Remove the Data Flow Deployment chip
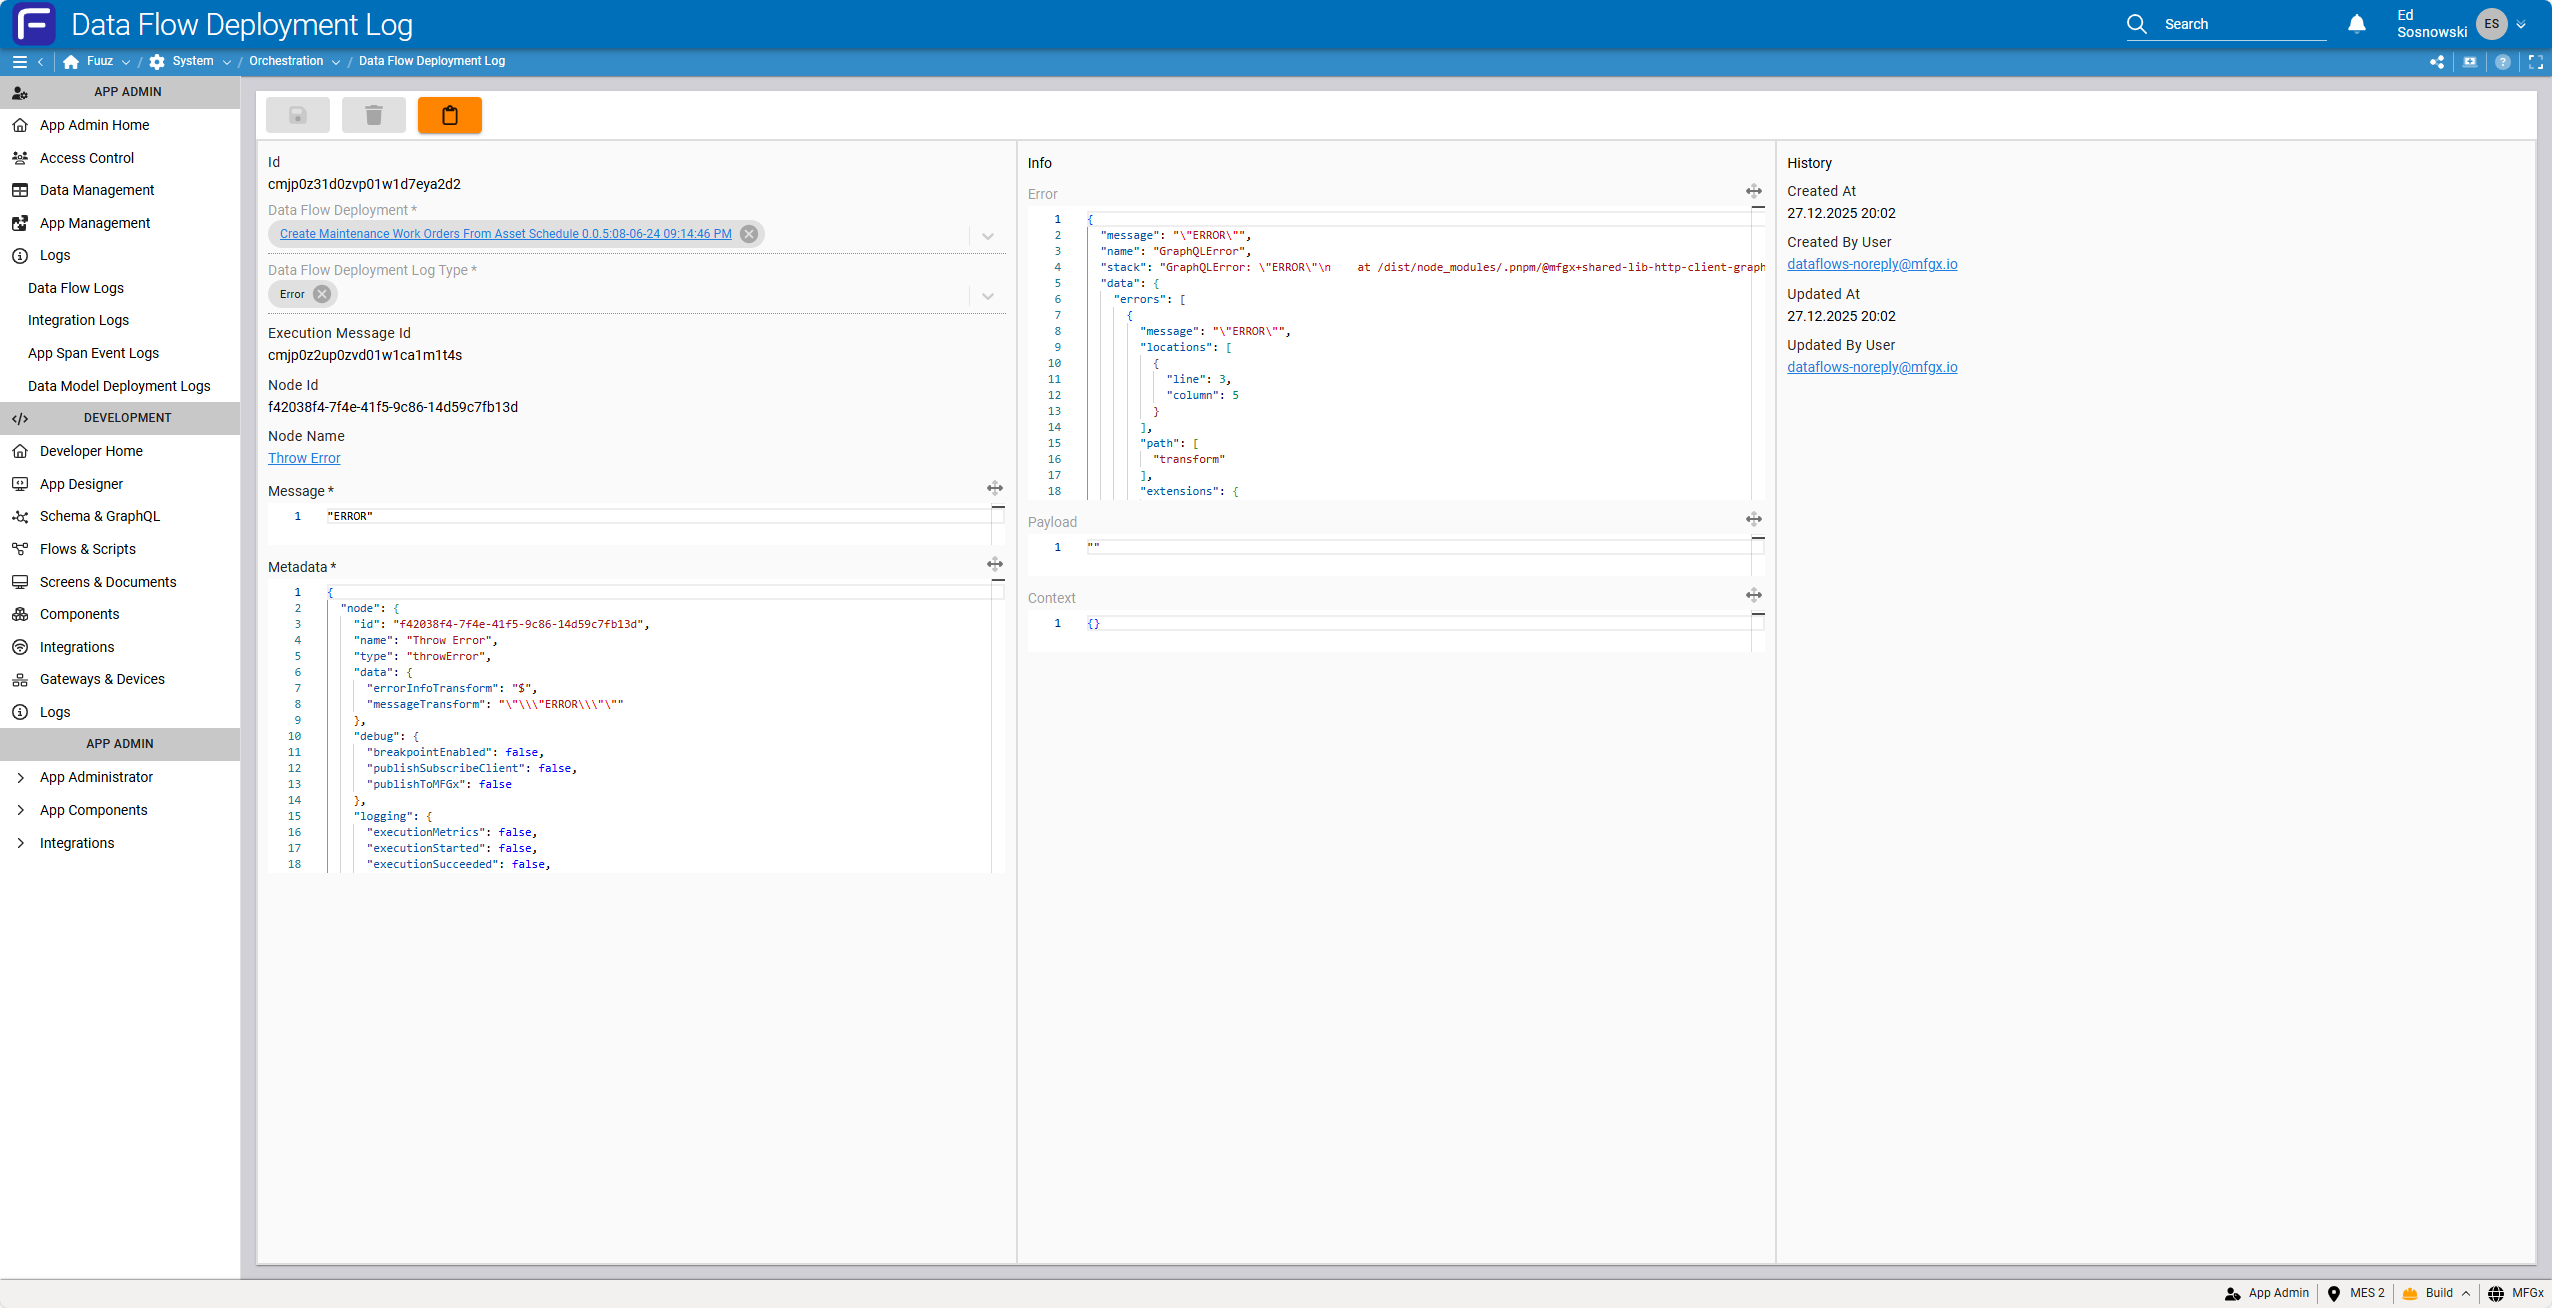The image size is (2552, 1308). pos(749,234)
